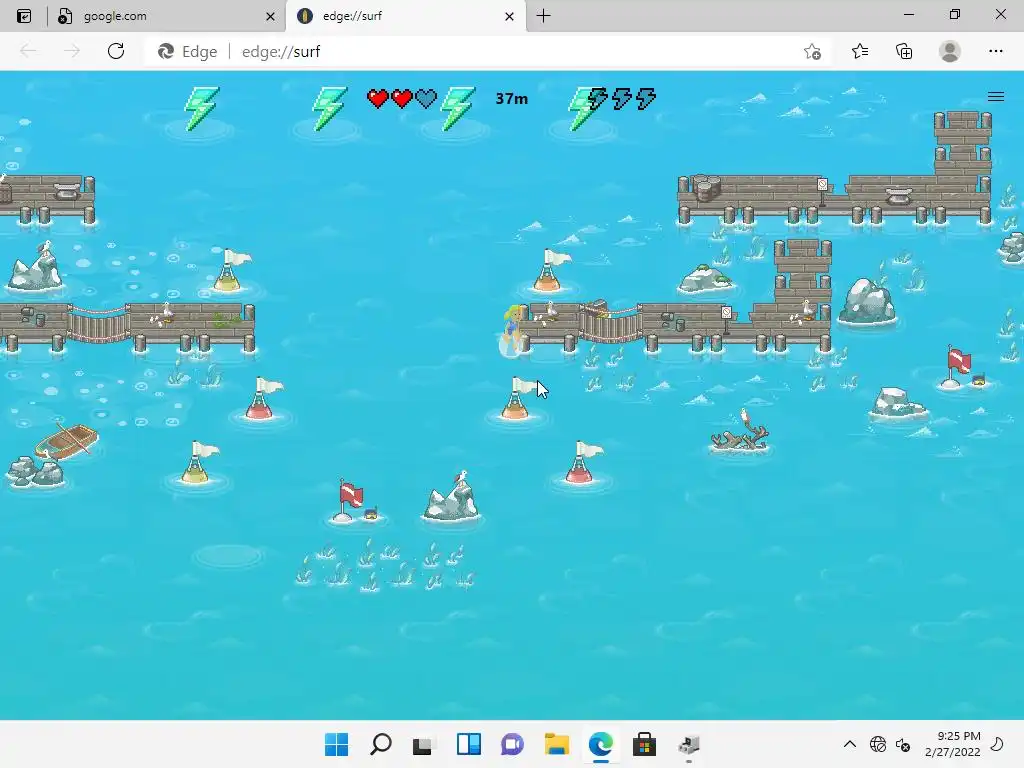Go back to the previous page
The image size is (1024, 768).
[x=28, y=51]
